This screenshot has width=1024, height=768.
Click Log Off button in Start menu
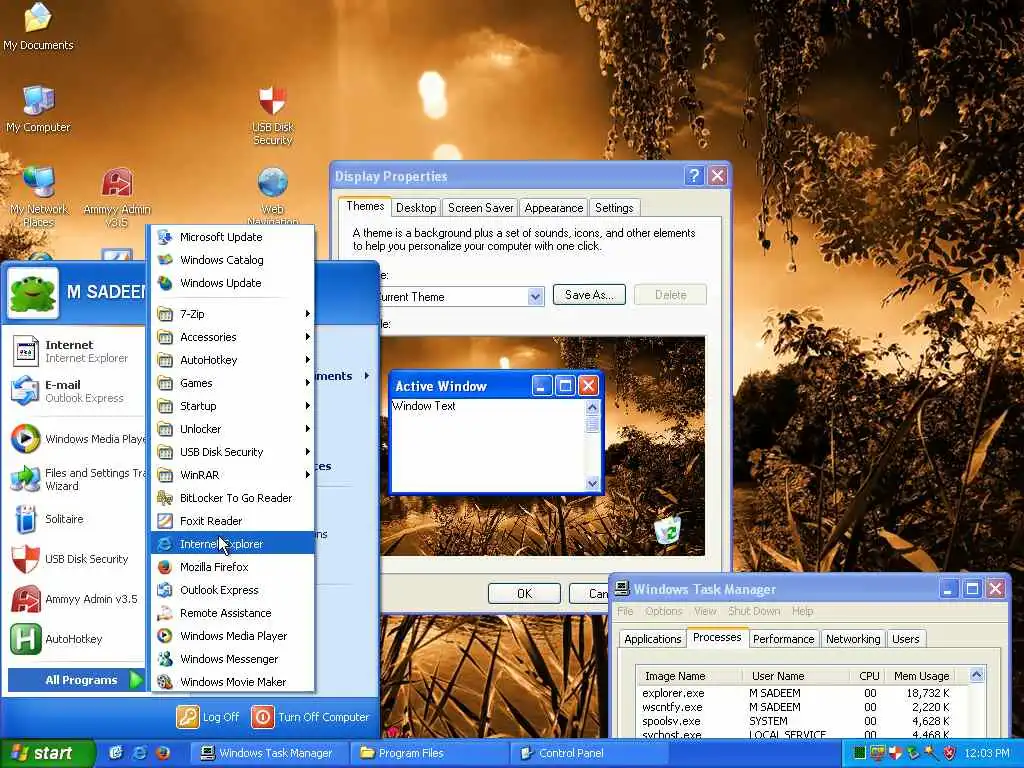point(208,717)
